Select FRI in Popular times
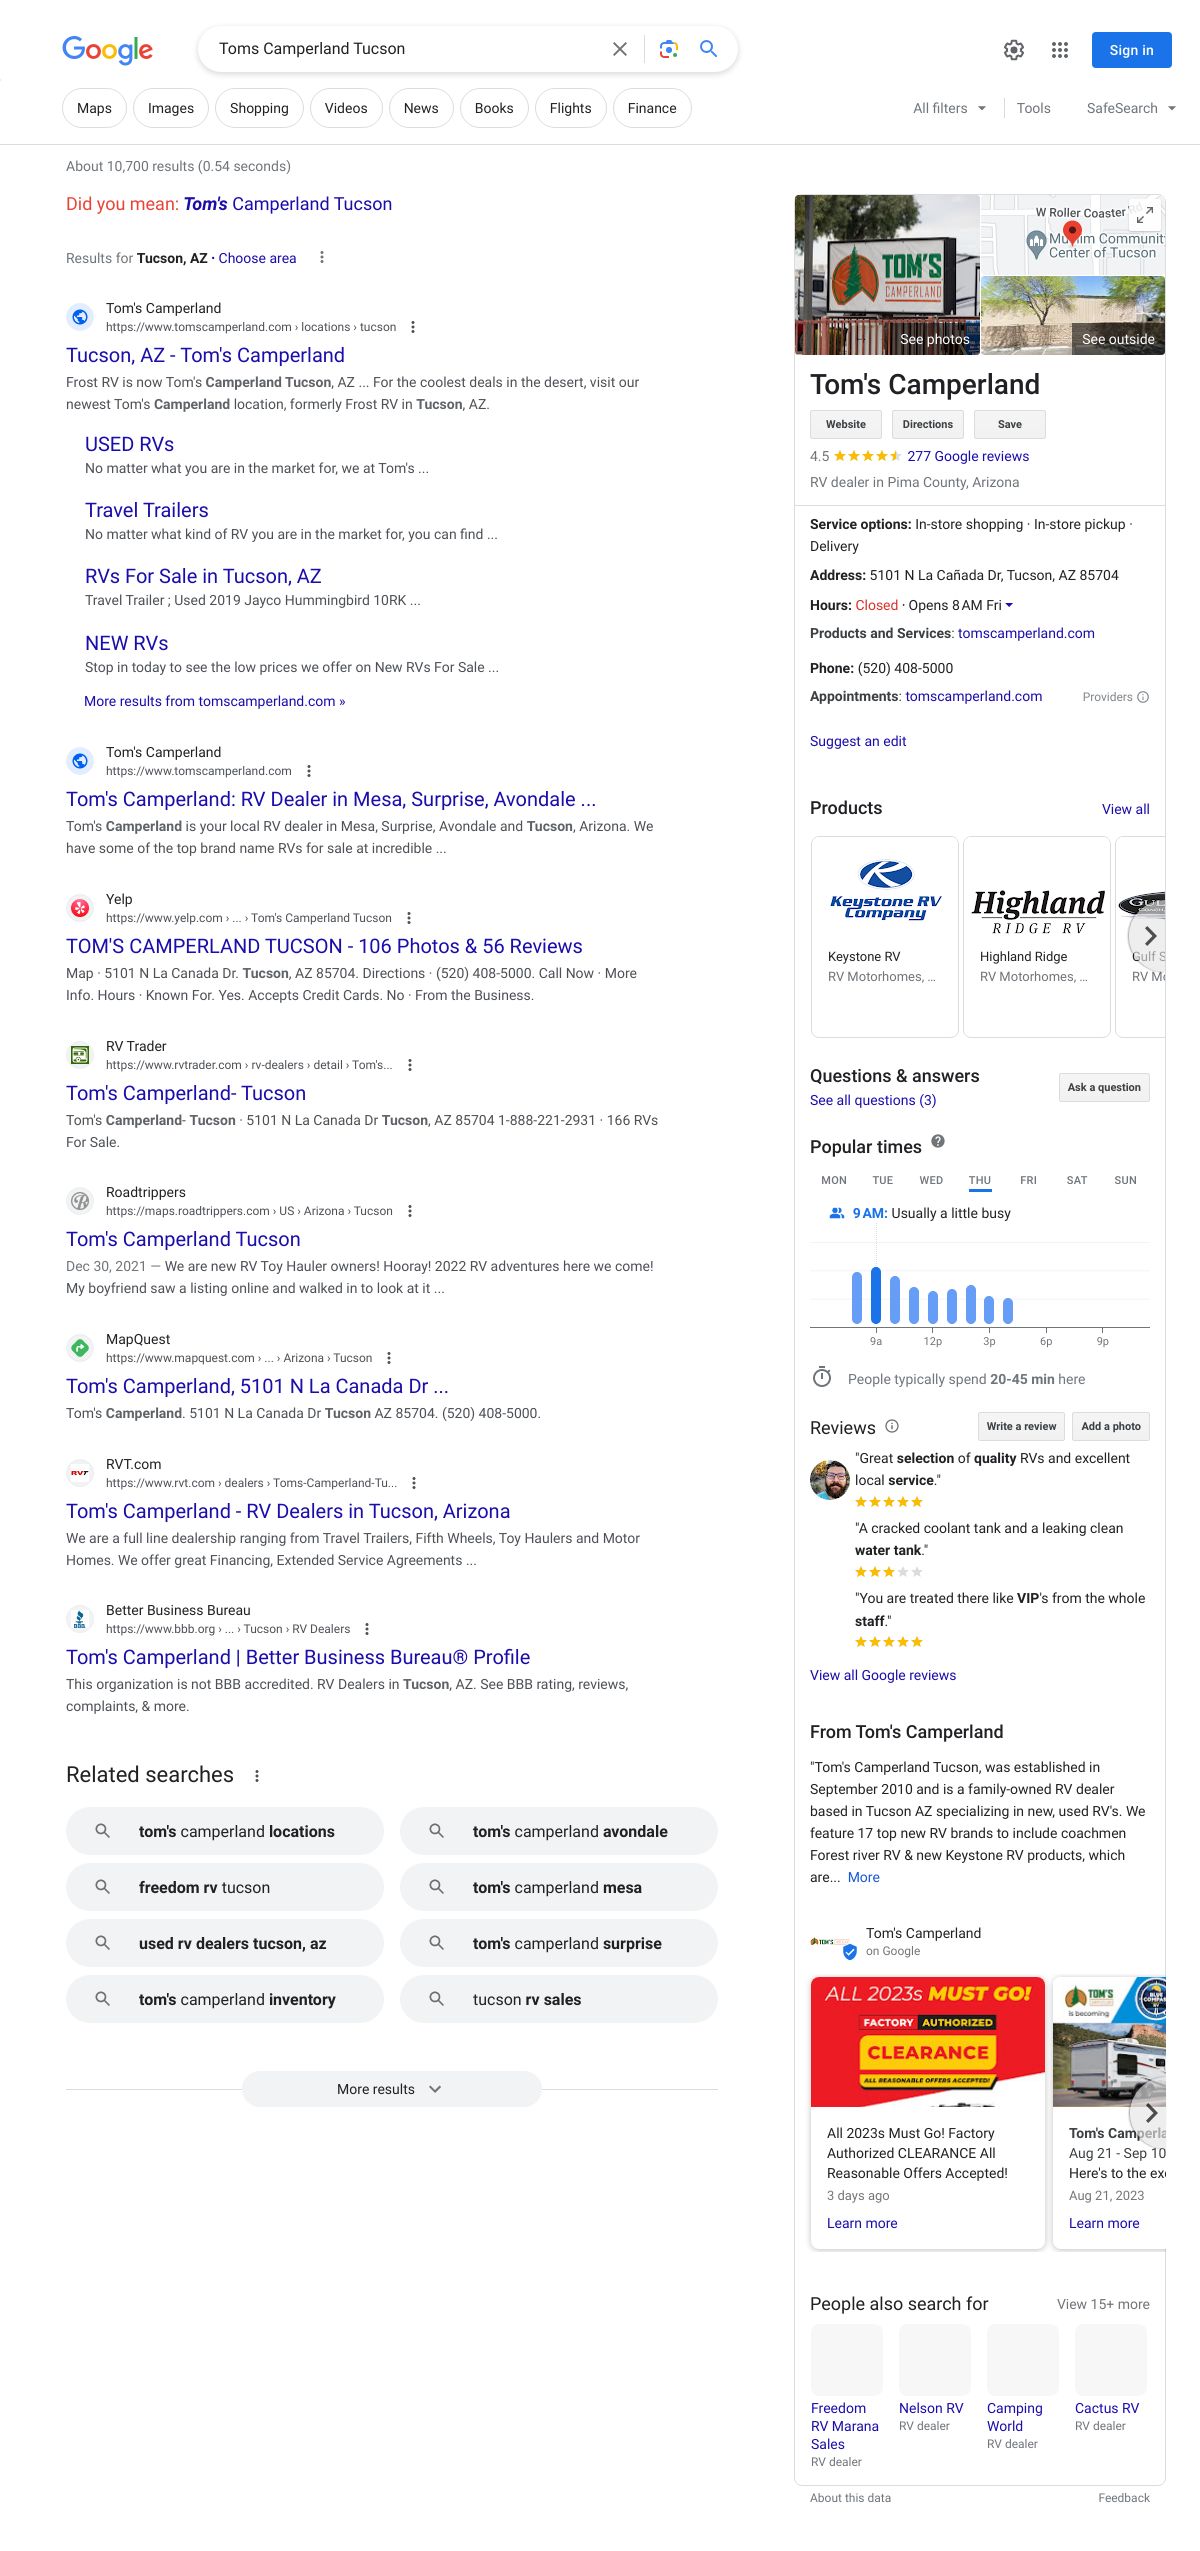The width and height of the screenshot is (1200, 2551). click(x=1028, y=1180)
